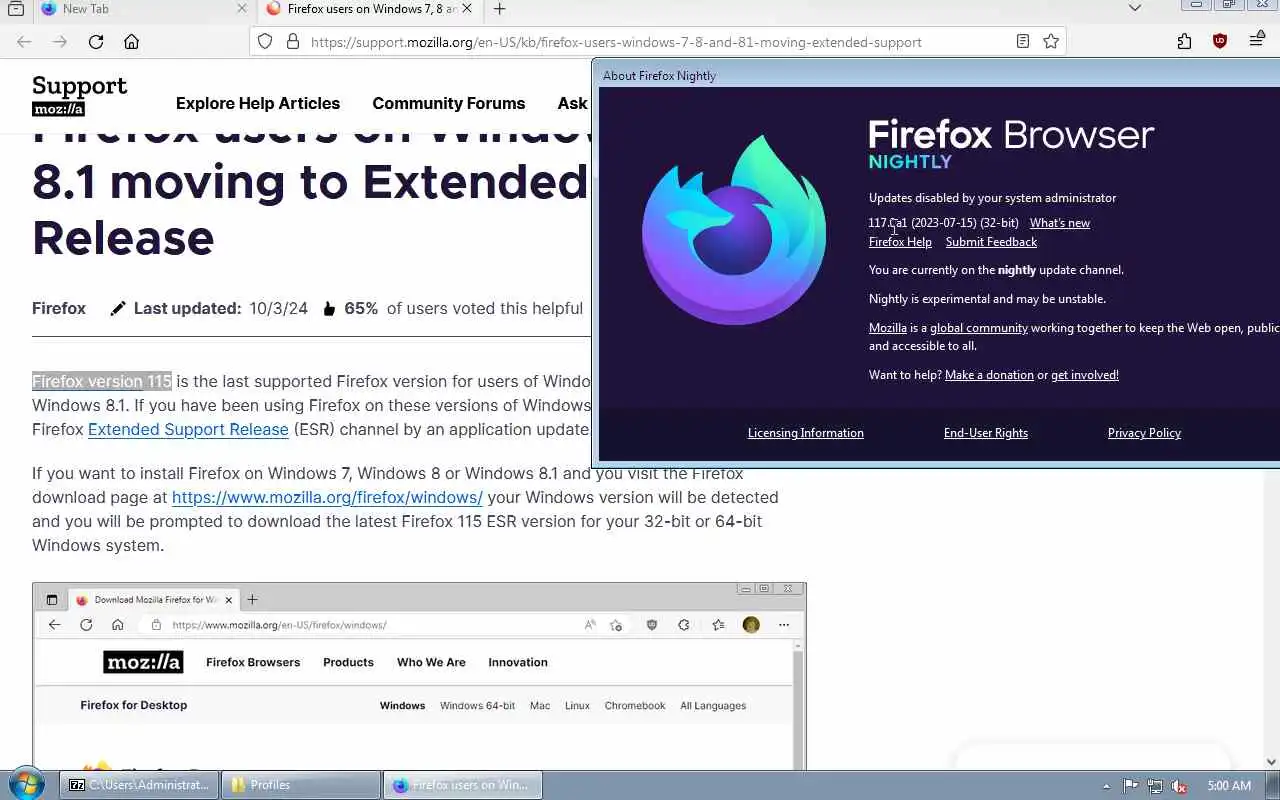Open the tracking protection shield icon
The image size is (1280, 800).
[x=265, y=42]
